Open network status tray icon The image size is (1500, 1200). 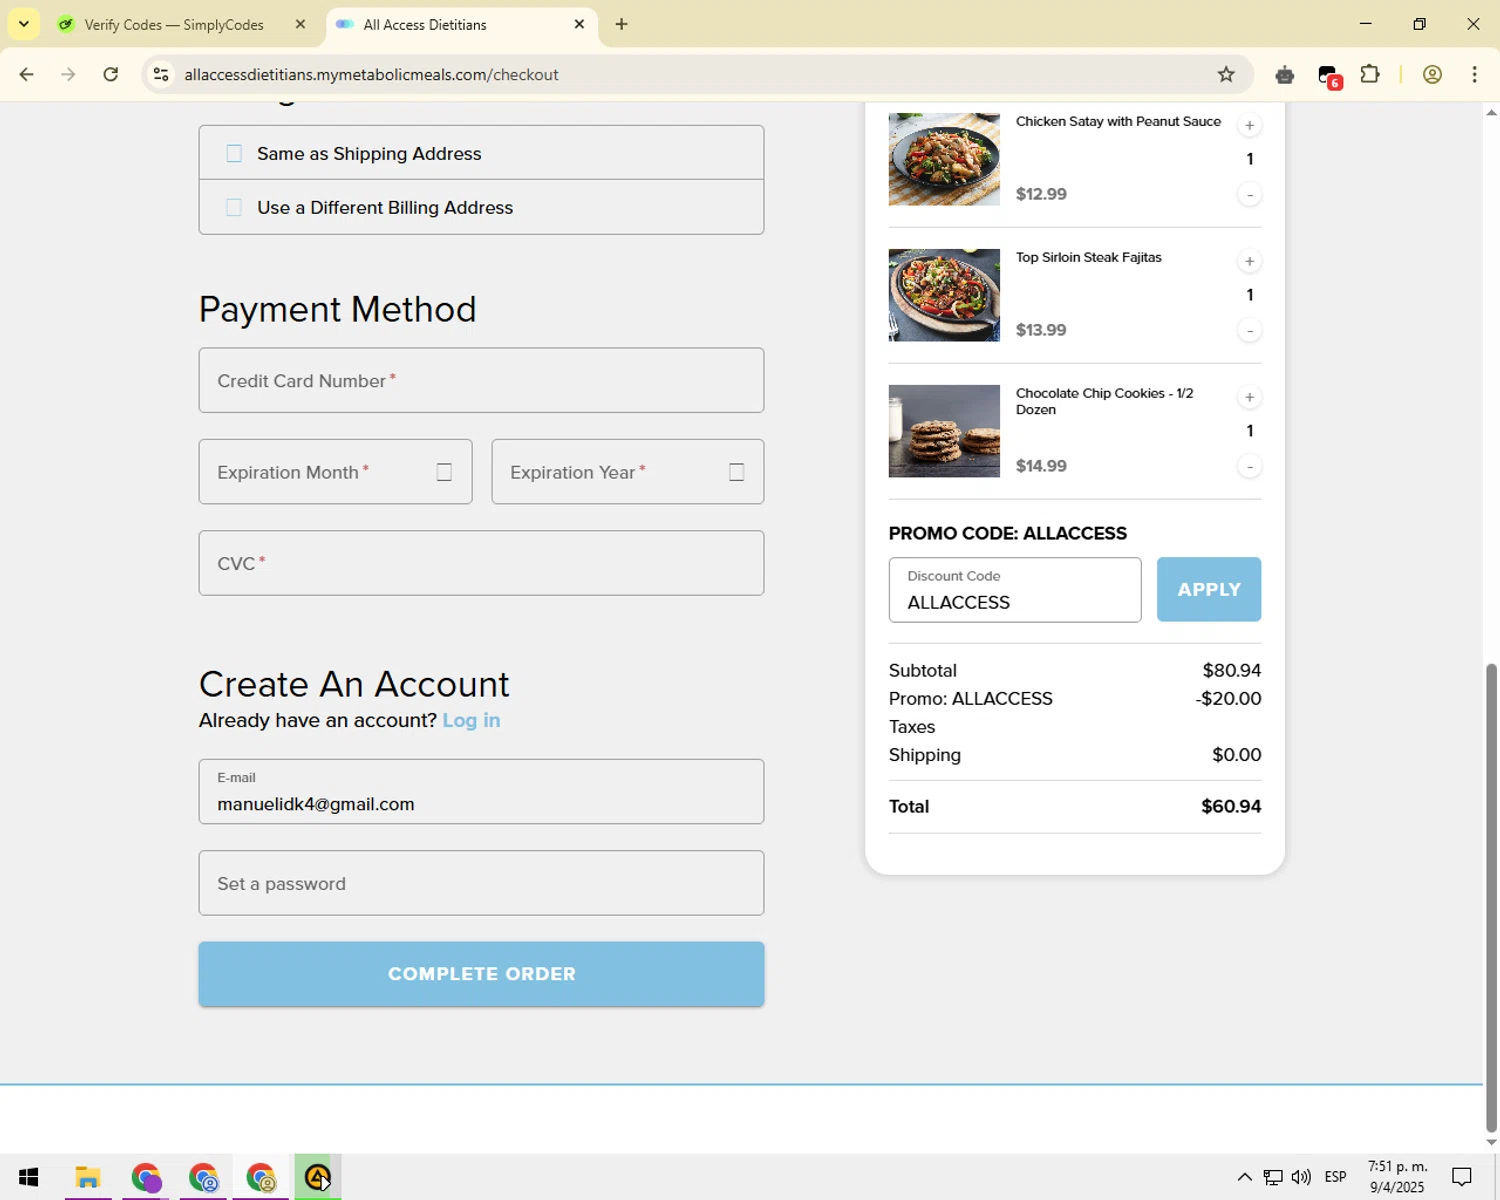click(1272, 1177)
